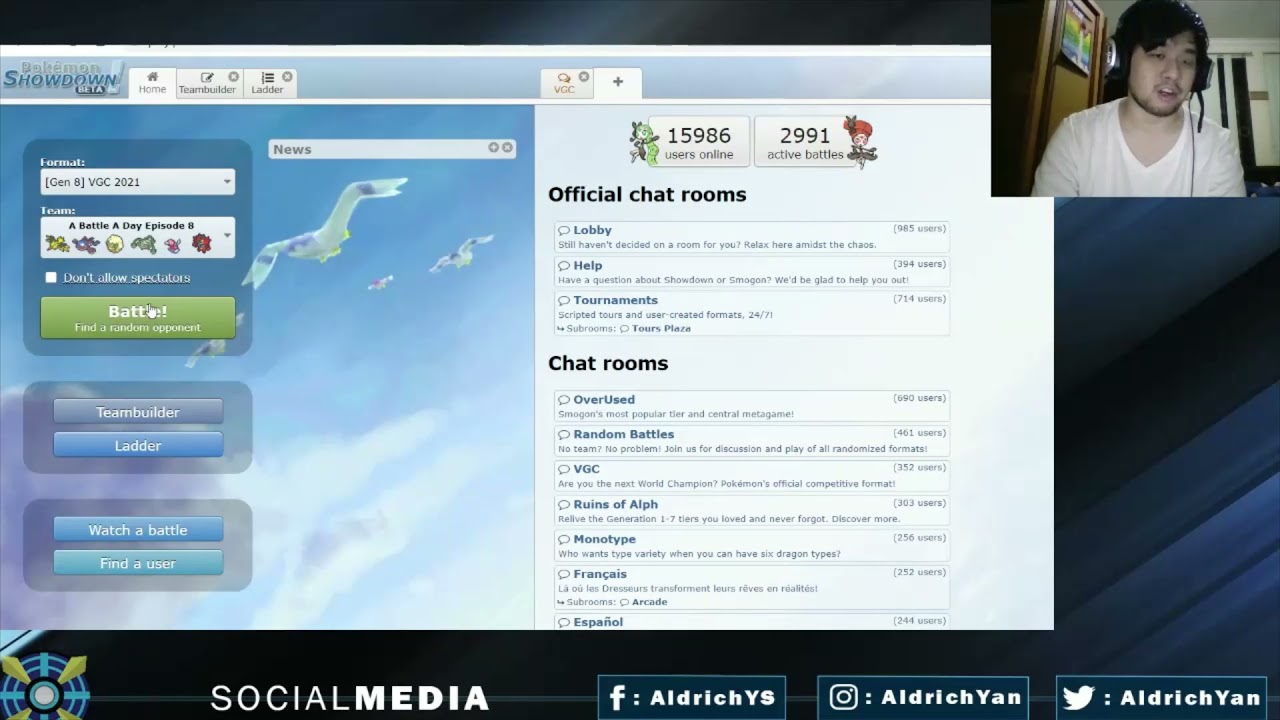Join the VGC chat room from the list

(751, 475)
